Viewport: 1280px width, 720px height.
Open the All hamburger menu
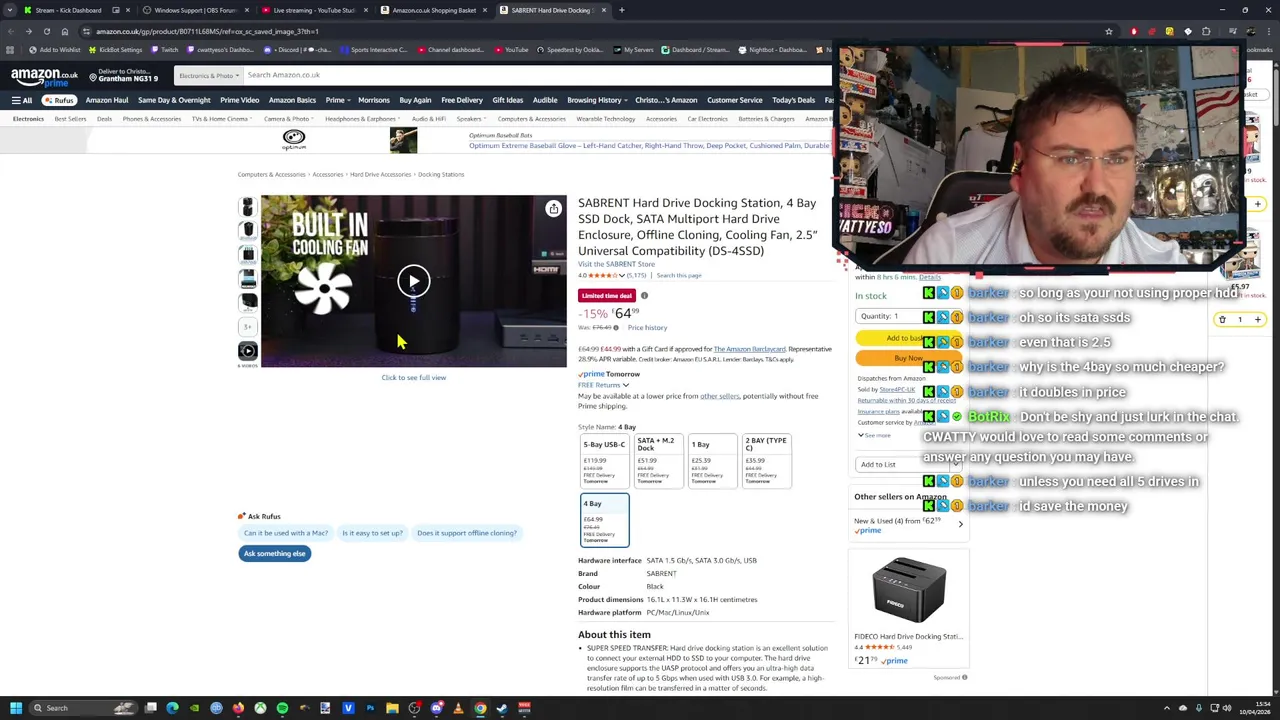click(21, 100)
